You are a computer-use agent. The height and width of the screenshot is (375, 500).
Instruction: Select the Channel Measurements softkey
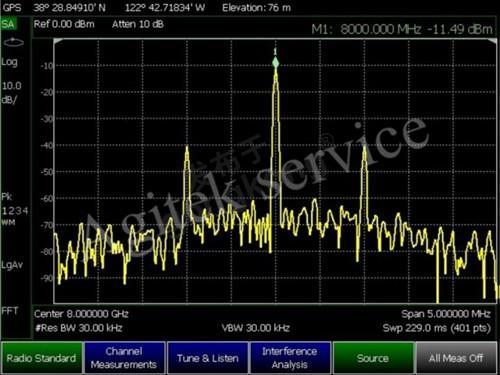(124, 358)
